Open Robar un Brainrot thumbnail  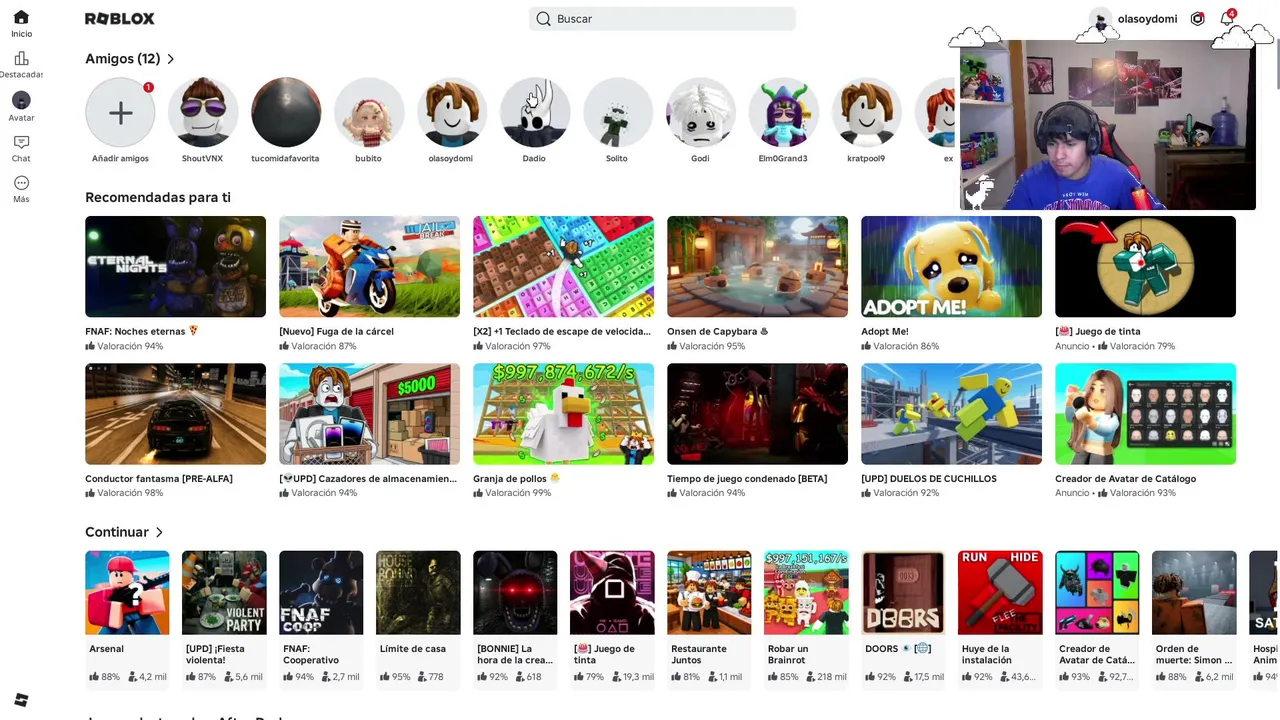pyautogui.click(x=806, y=592)
